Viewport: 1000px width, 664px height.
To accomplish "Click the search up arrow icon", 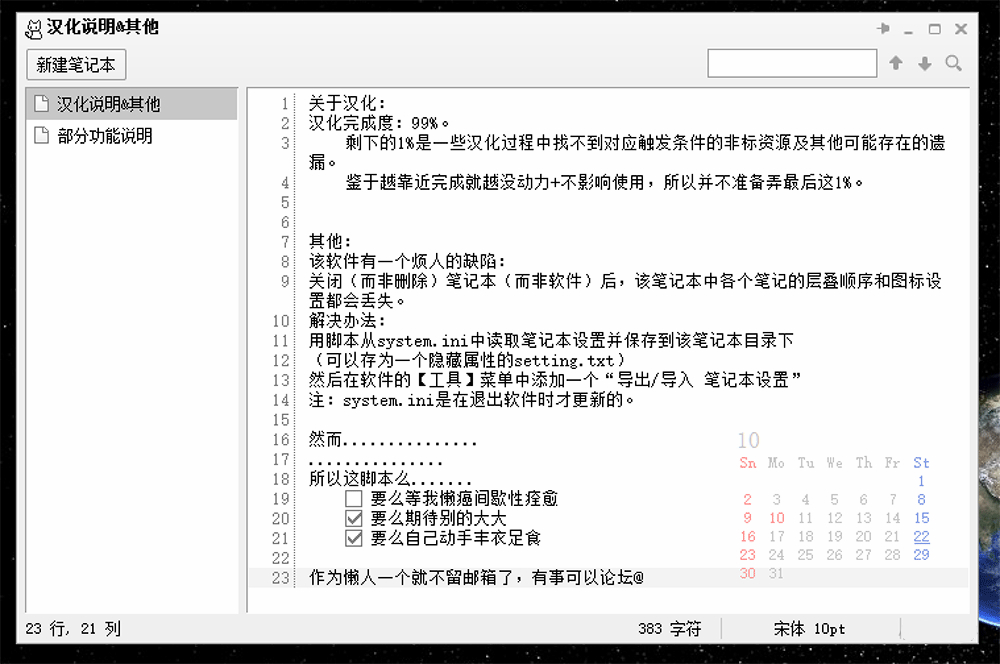I will pos(896,63).
